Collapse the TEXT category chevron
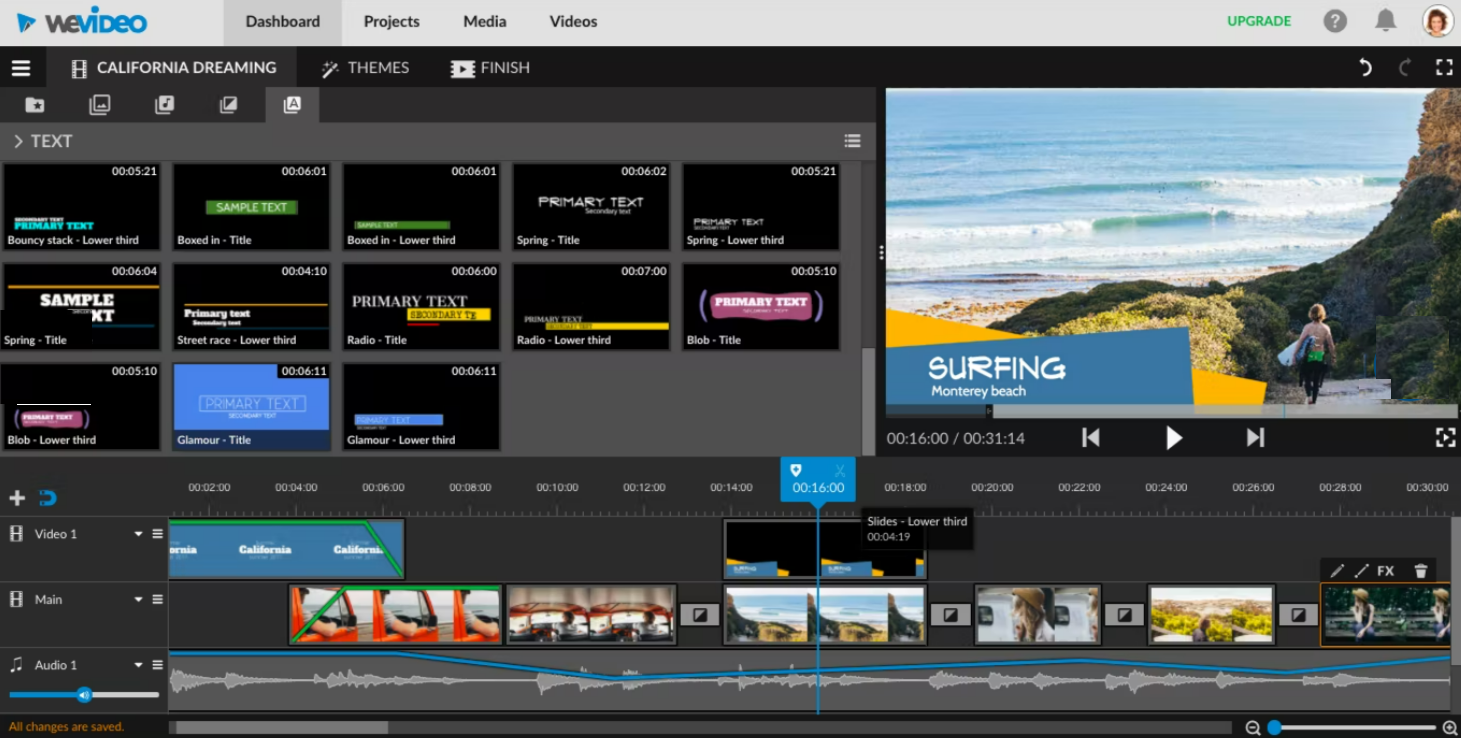The image size is (1461, 738). (x=19, y=141)
